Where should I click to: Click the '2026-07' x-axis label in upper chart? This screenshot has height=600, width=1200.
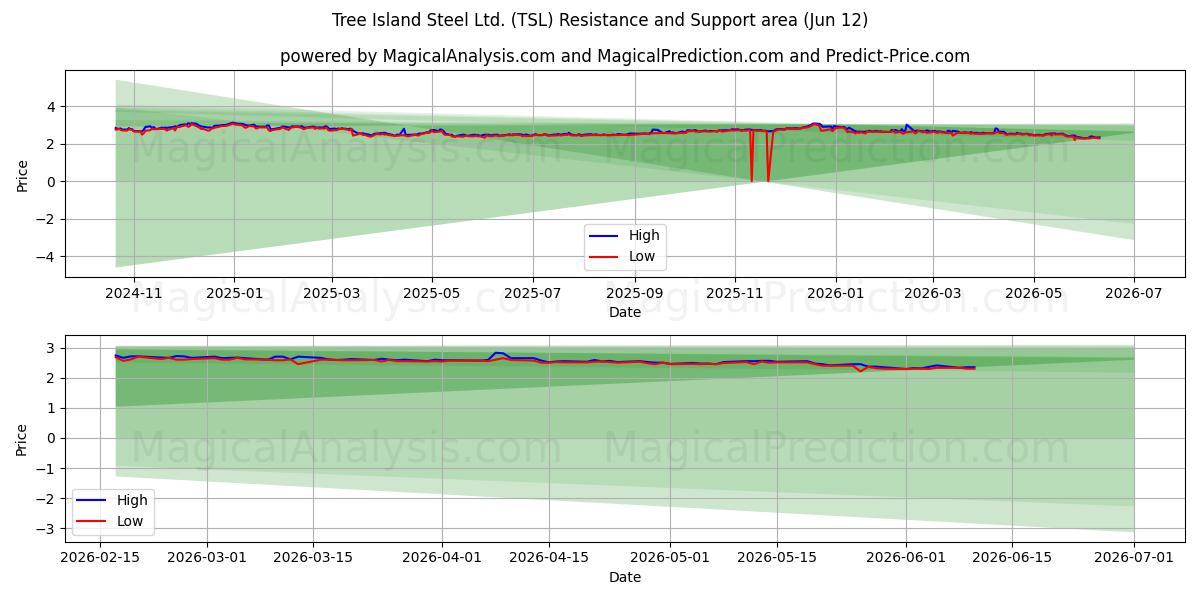coord(1133,294)
